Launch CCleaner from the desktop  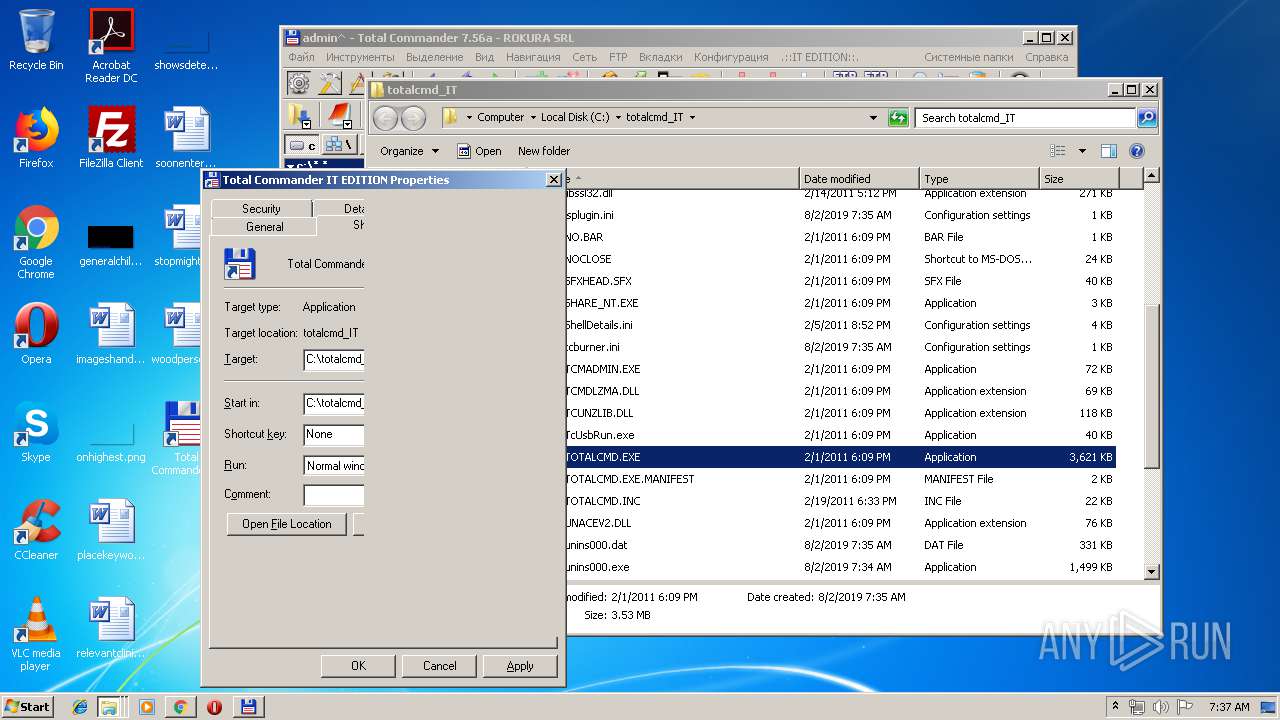tap(36, 530)
